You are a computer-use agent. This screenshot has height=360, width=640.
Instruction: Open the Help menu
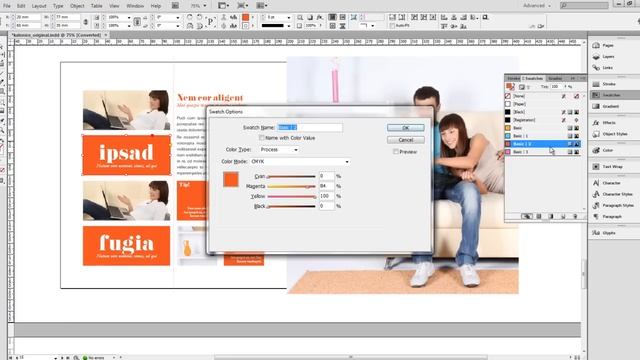(156, 6)
